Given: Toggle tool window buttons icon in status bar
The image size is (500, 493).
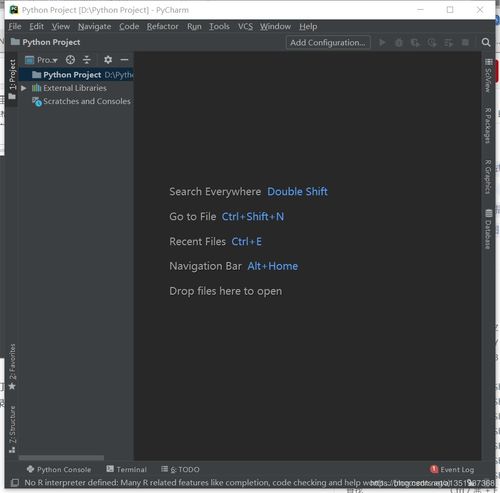Looking at the screenshot, I should point(15,482).
